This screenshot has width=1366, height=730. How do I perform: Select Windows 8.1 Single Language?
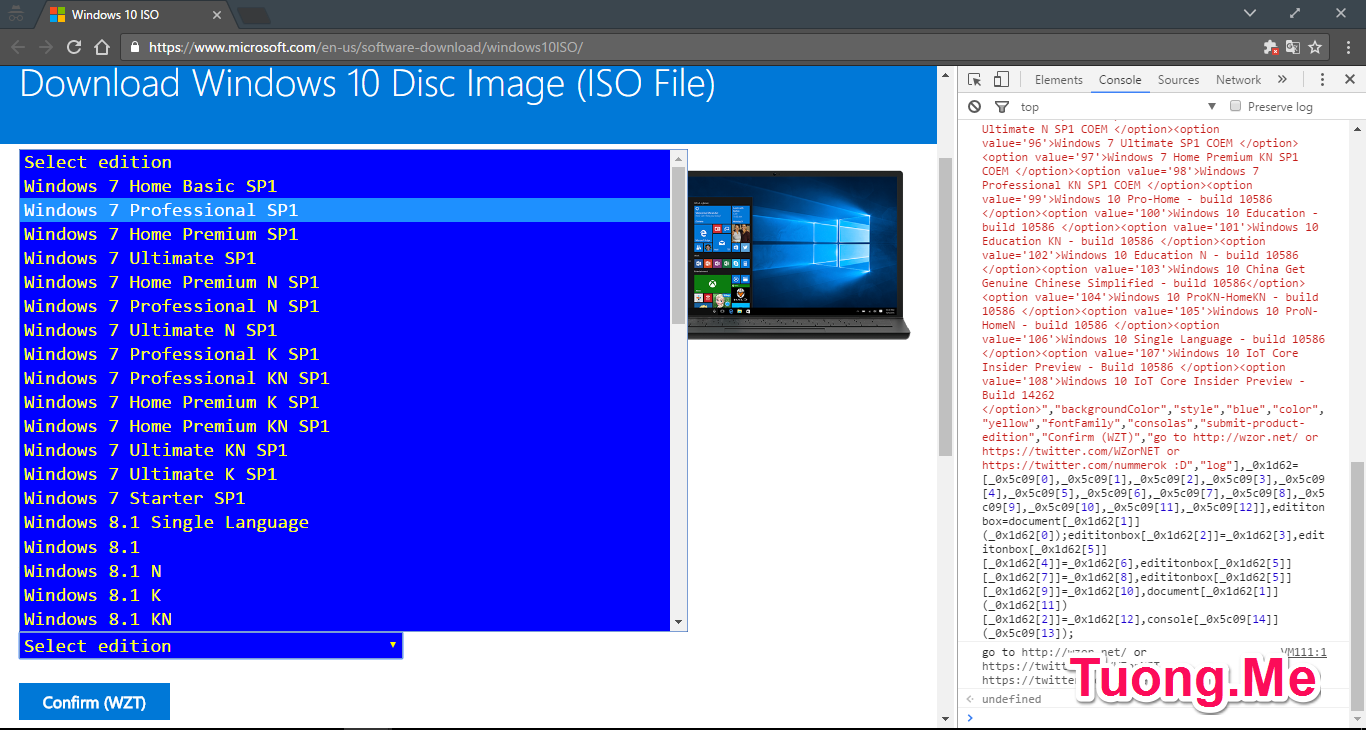pyautogui.click(x=345, y=522)
